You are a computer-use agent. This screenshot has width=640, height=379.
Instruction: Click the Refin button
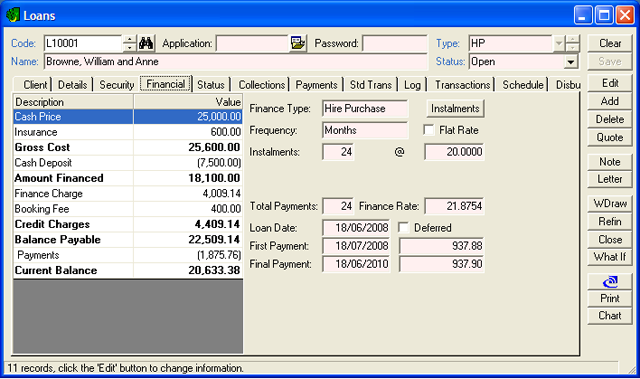(610, 222)
